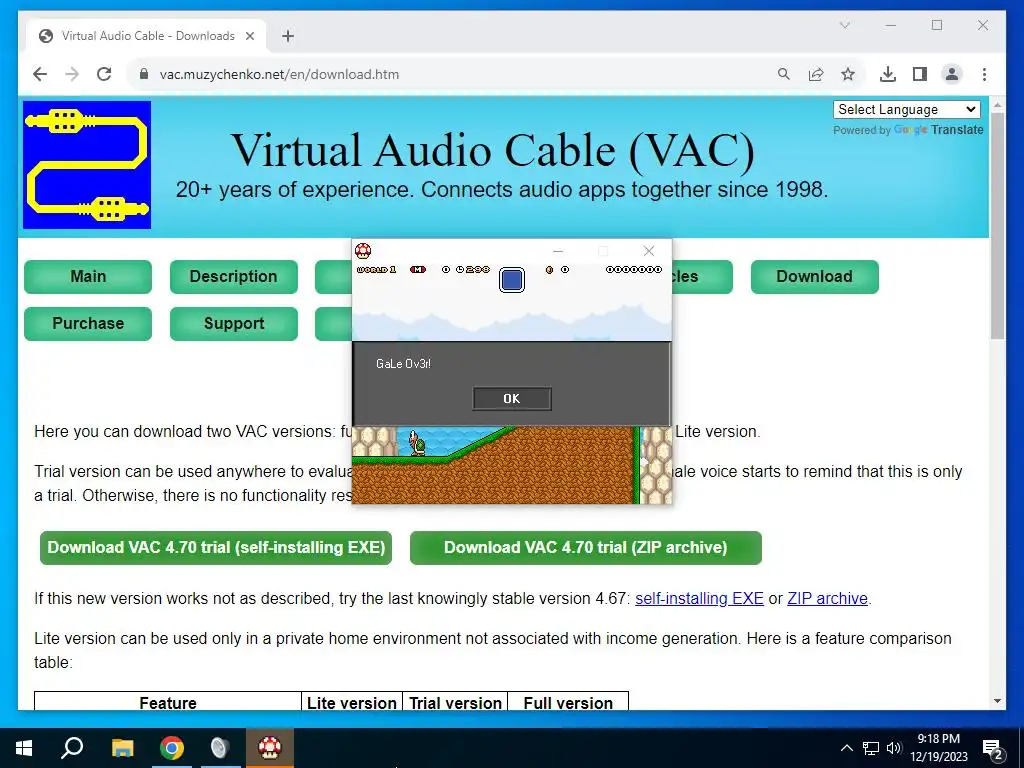
Task: Select the mushroom game taskbar icon
Action: coord(270,748)
